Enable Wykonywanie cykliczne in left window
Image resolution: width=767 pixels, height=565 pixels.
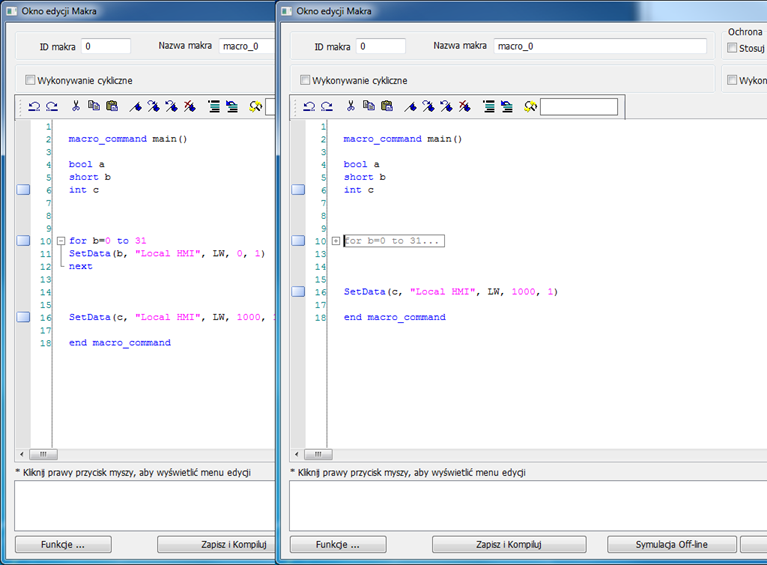click(x=30, y=80)
